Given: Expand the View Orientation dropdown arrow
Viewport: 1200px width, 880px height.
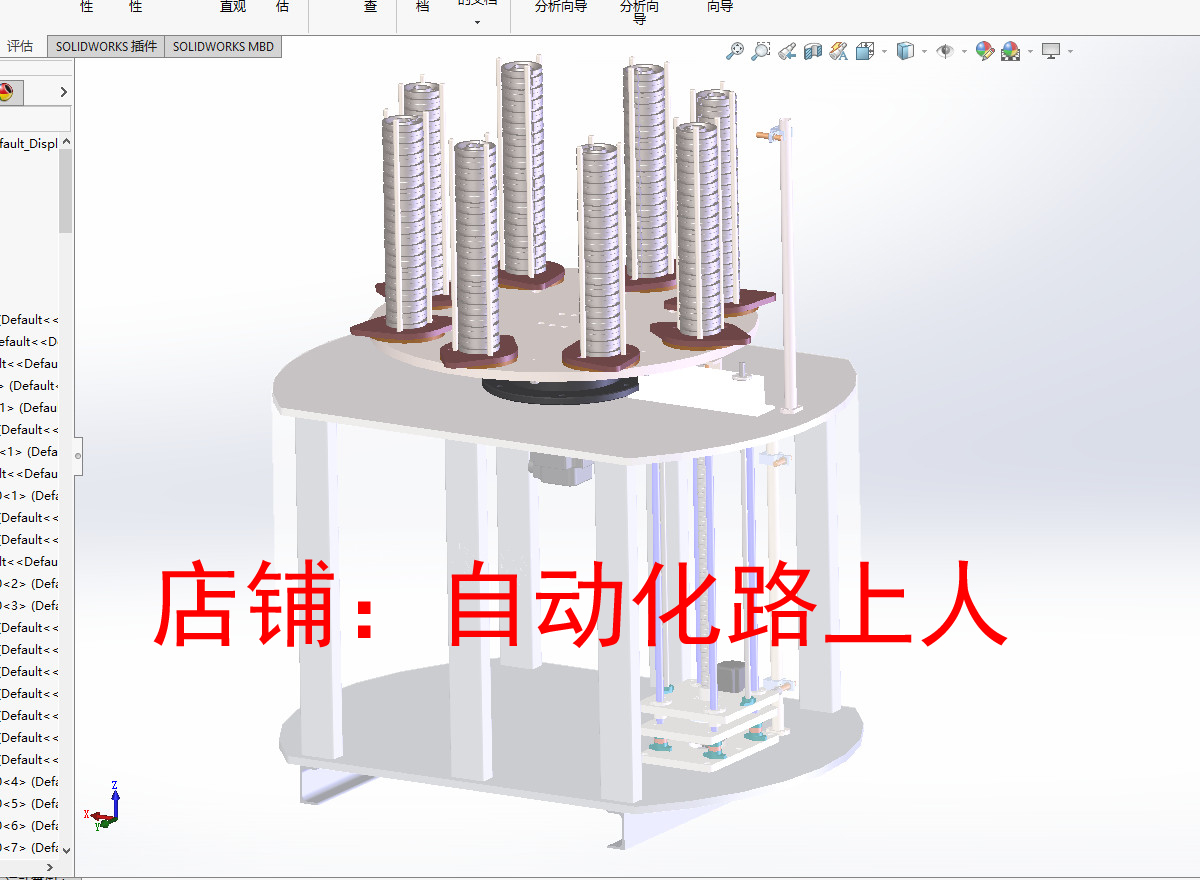Looking at the screenshot, I should click(884, 51).
